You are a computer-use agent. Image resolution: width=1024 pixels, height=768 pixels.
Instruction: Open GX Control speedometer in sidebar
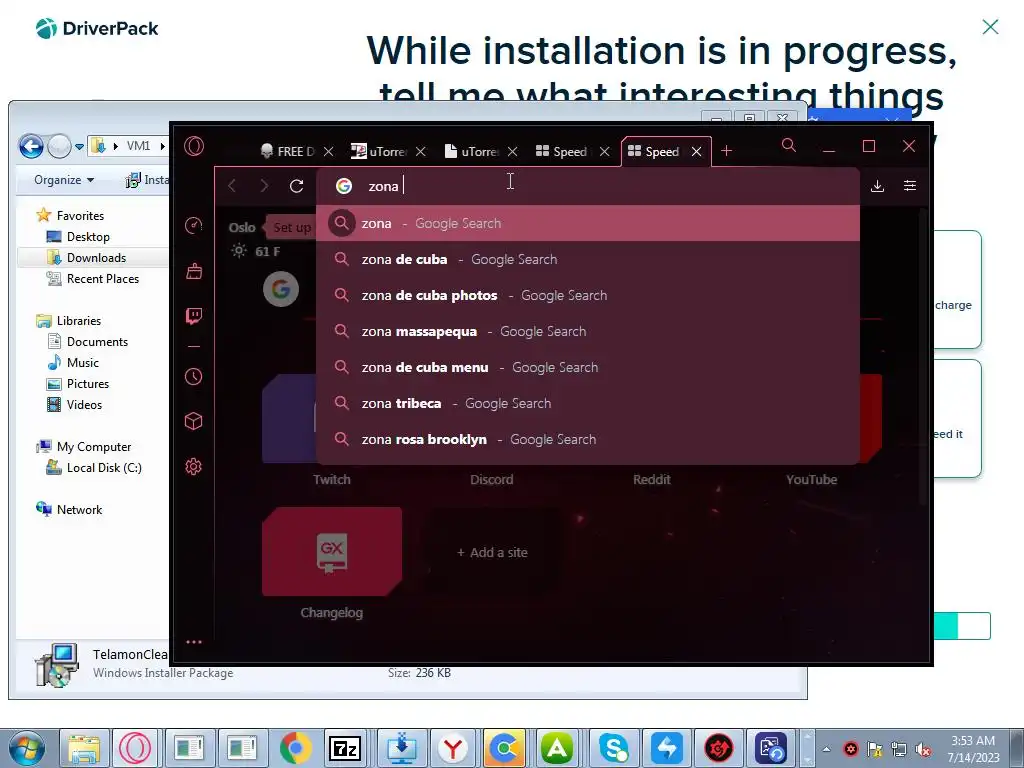pyautogui.click(x=194, y=225)
